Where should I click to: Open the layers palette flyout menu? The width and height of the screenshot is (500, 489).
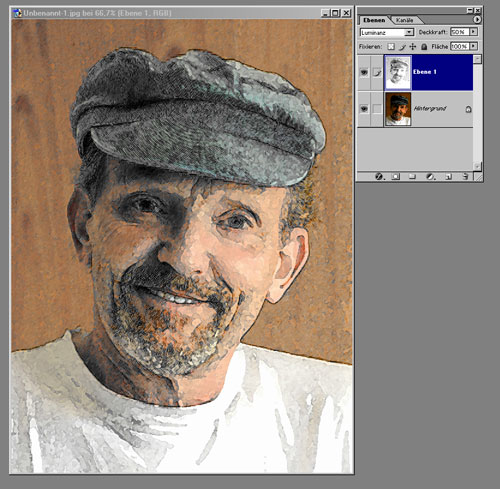[x=477, y=20]
